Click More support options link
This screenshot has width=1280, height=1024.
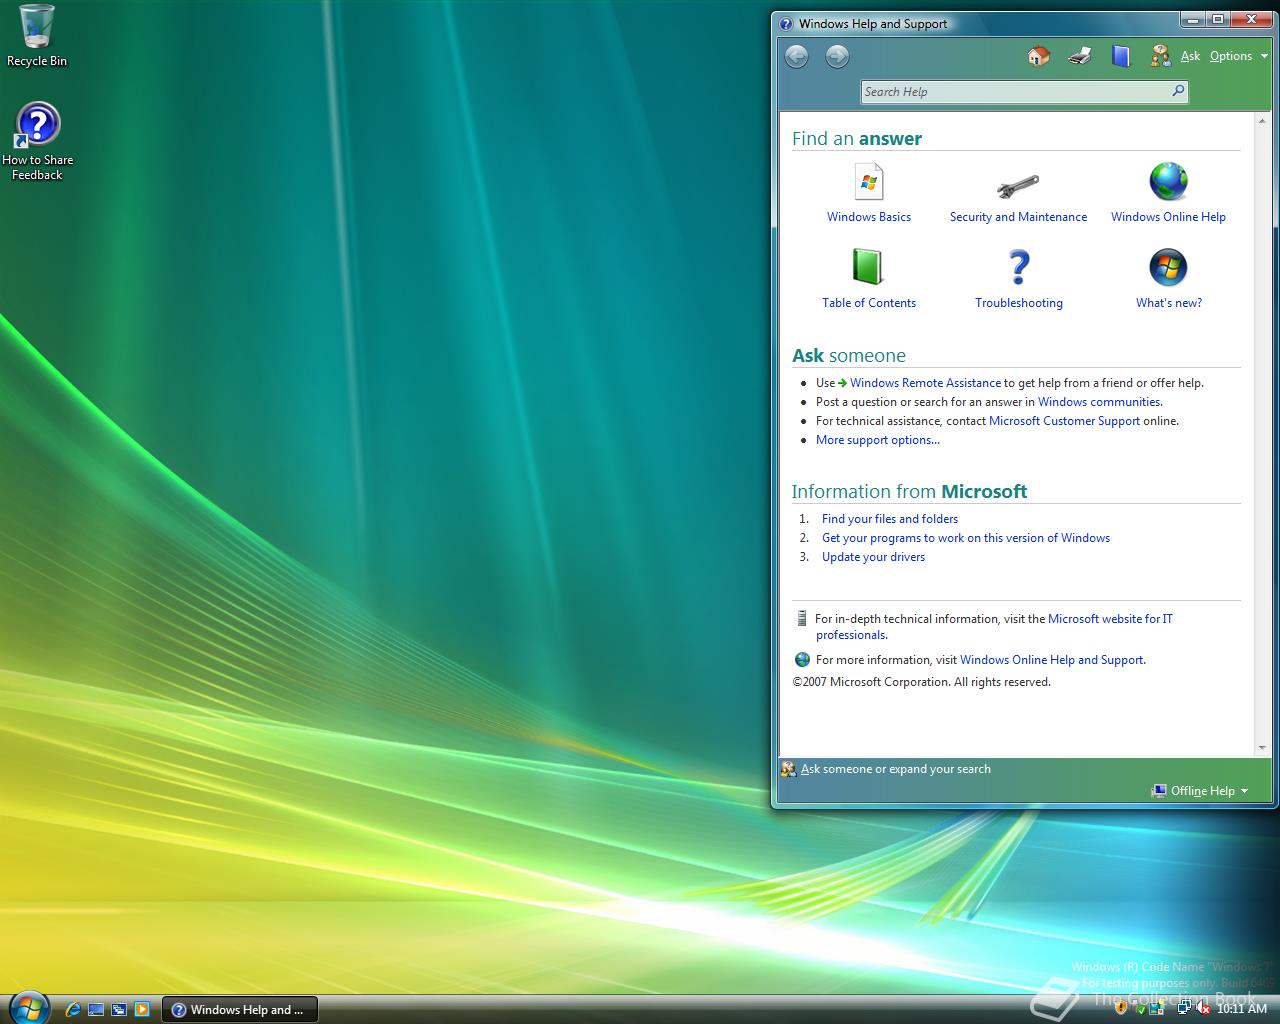coord(878,440)
